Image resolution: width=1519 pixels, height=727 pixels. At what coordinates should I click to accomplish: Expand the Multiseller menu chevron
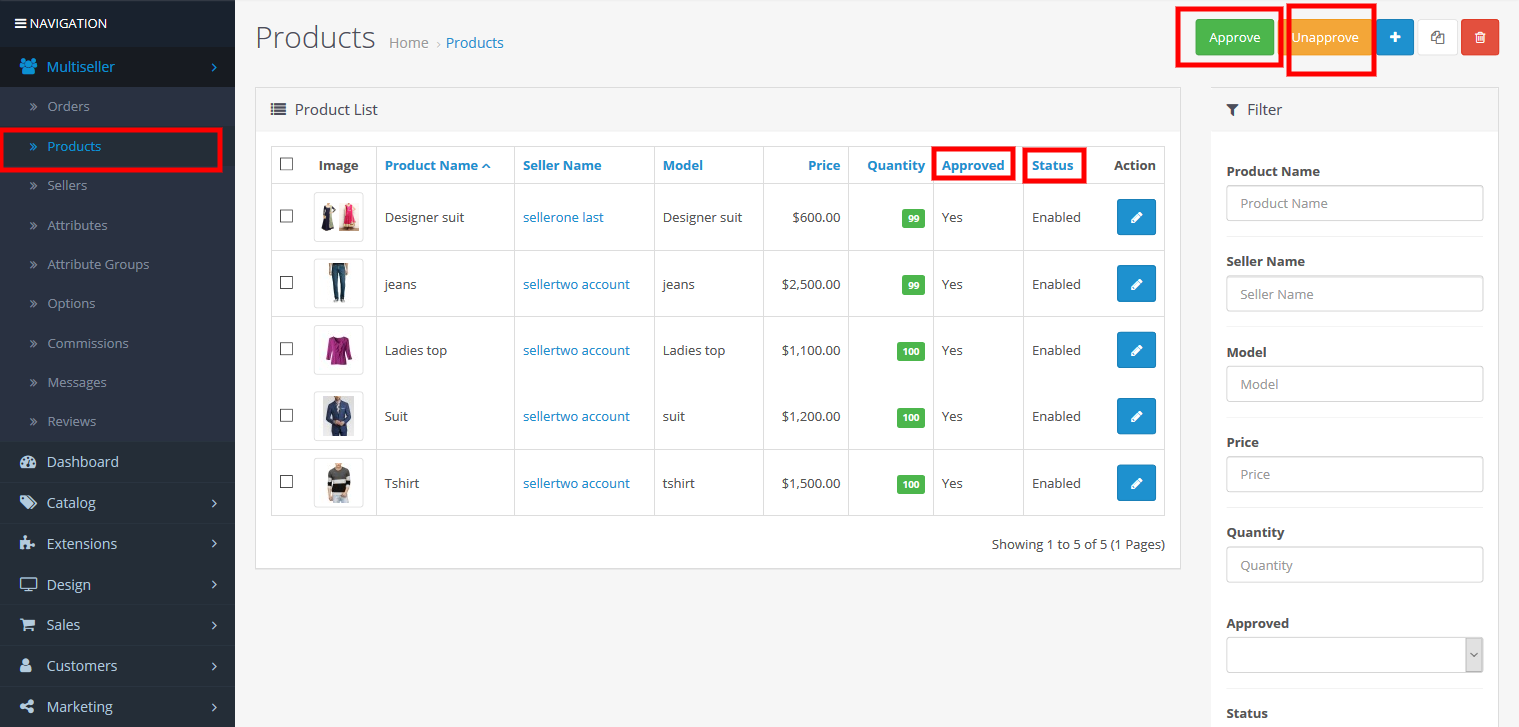pos(214,67)
